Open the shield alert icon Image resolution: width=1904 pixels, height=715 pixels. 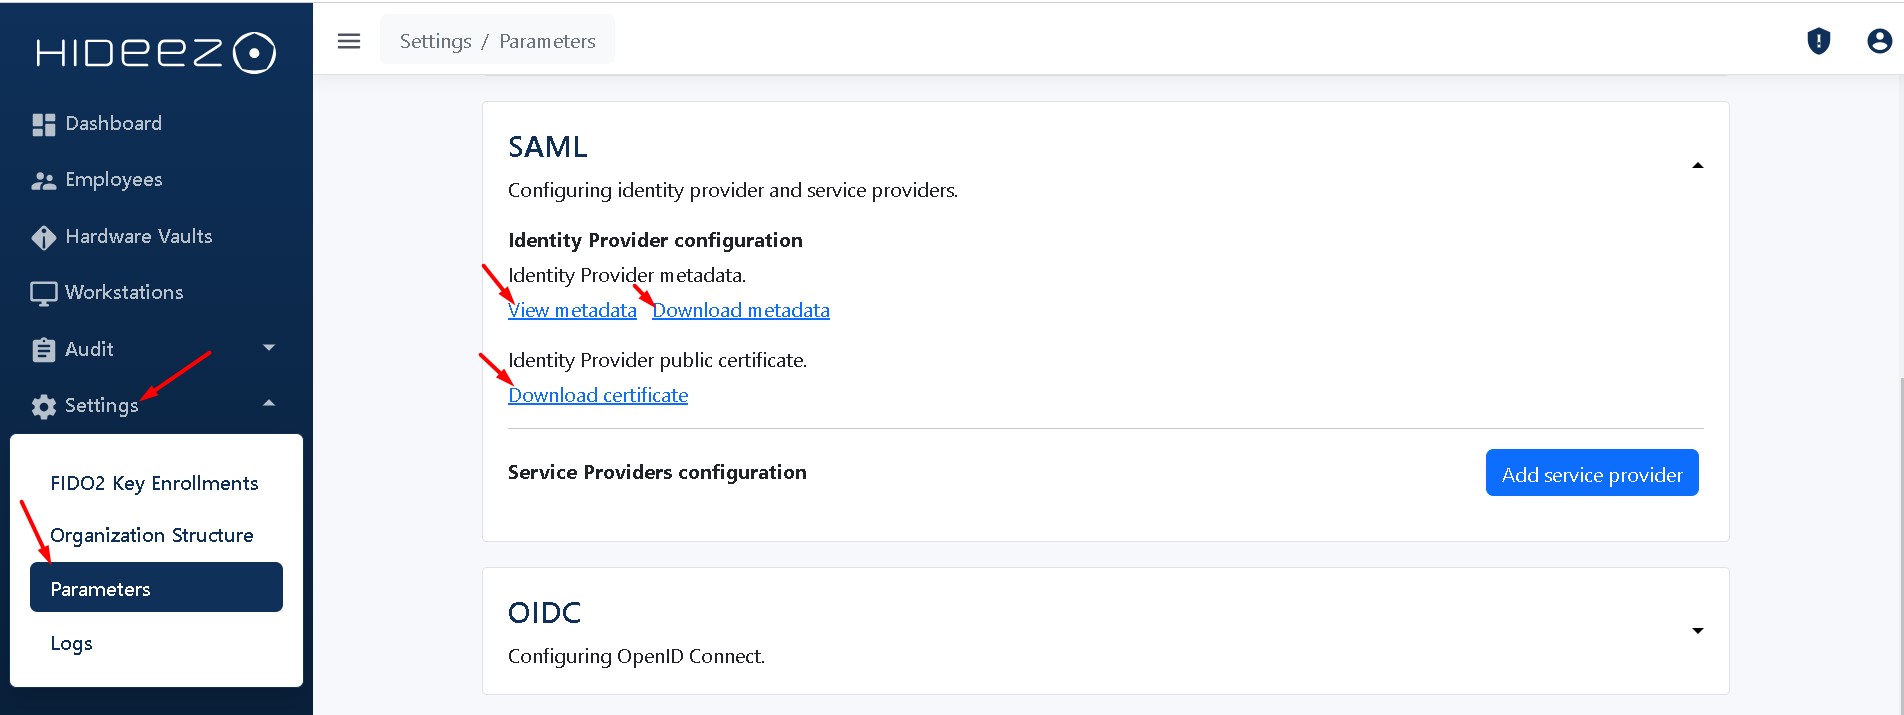pyautogui.click(x=1819, y=41)
